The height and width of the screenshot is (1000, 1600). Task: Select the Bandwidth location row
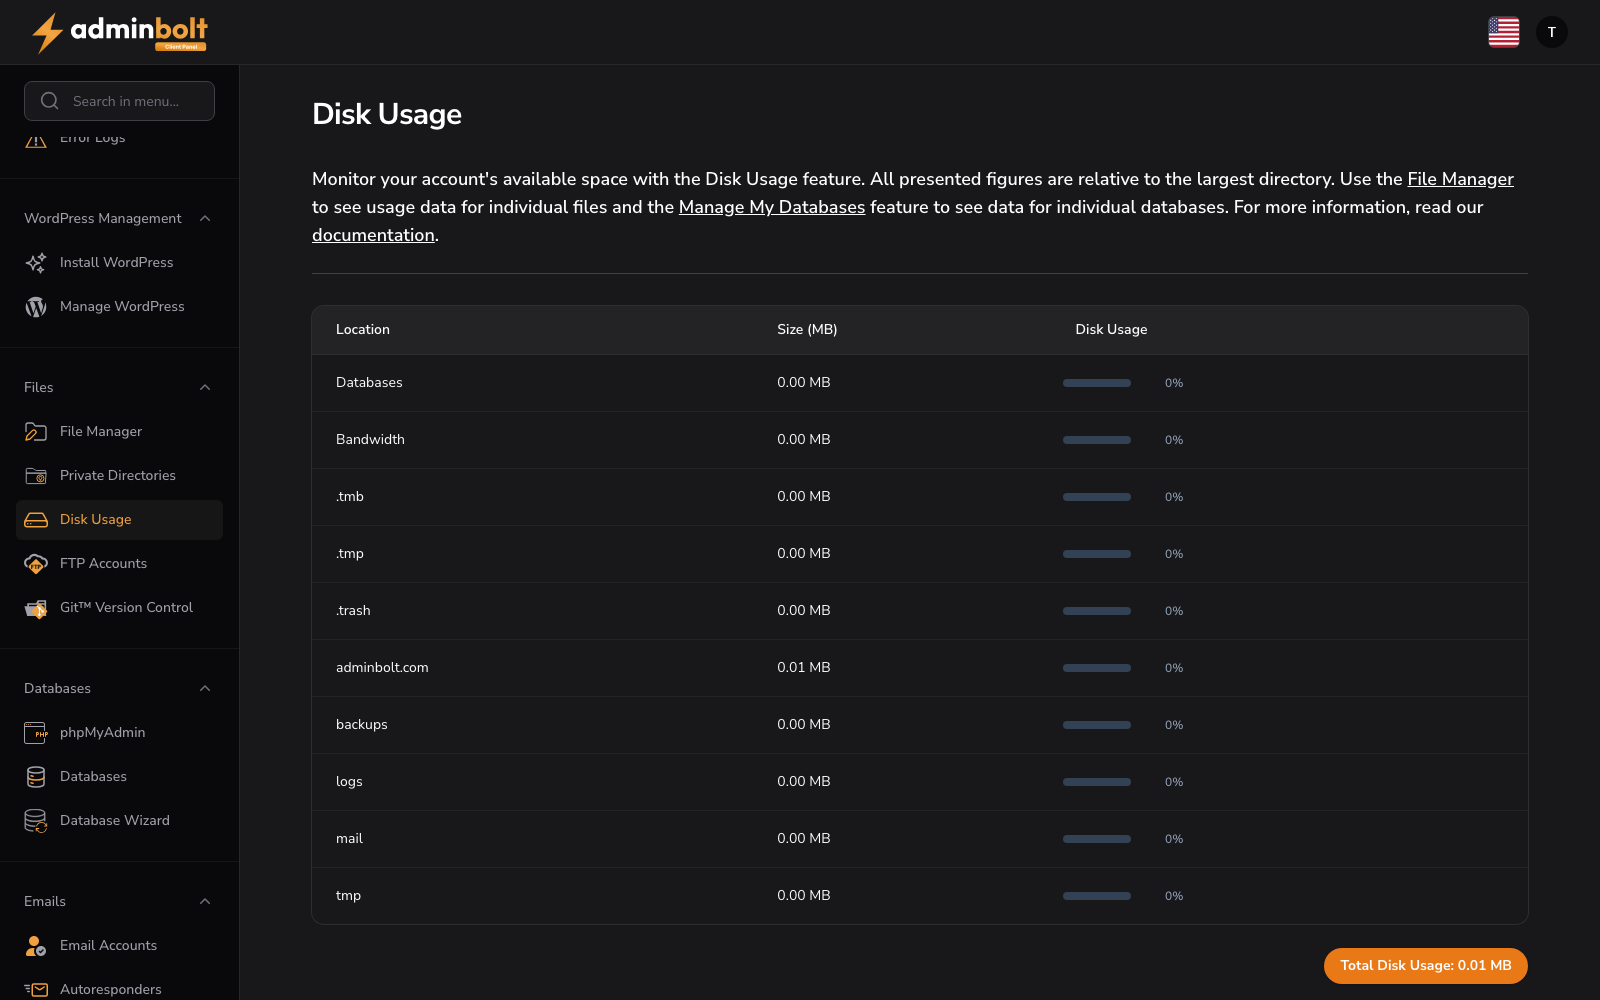click(x=920, y=440)
